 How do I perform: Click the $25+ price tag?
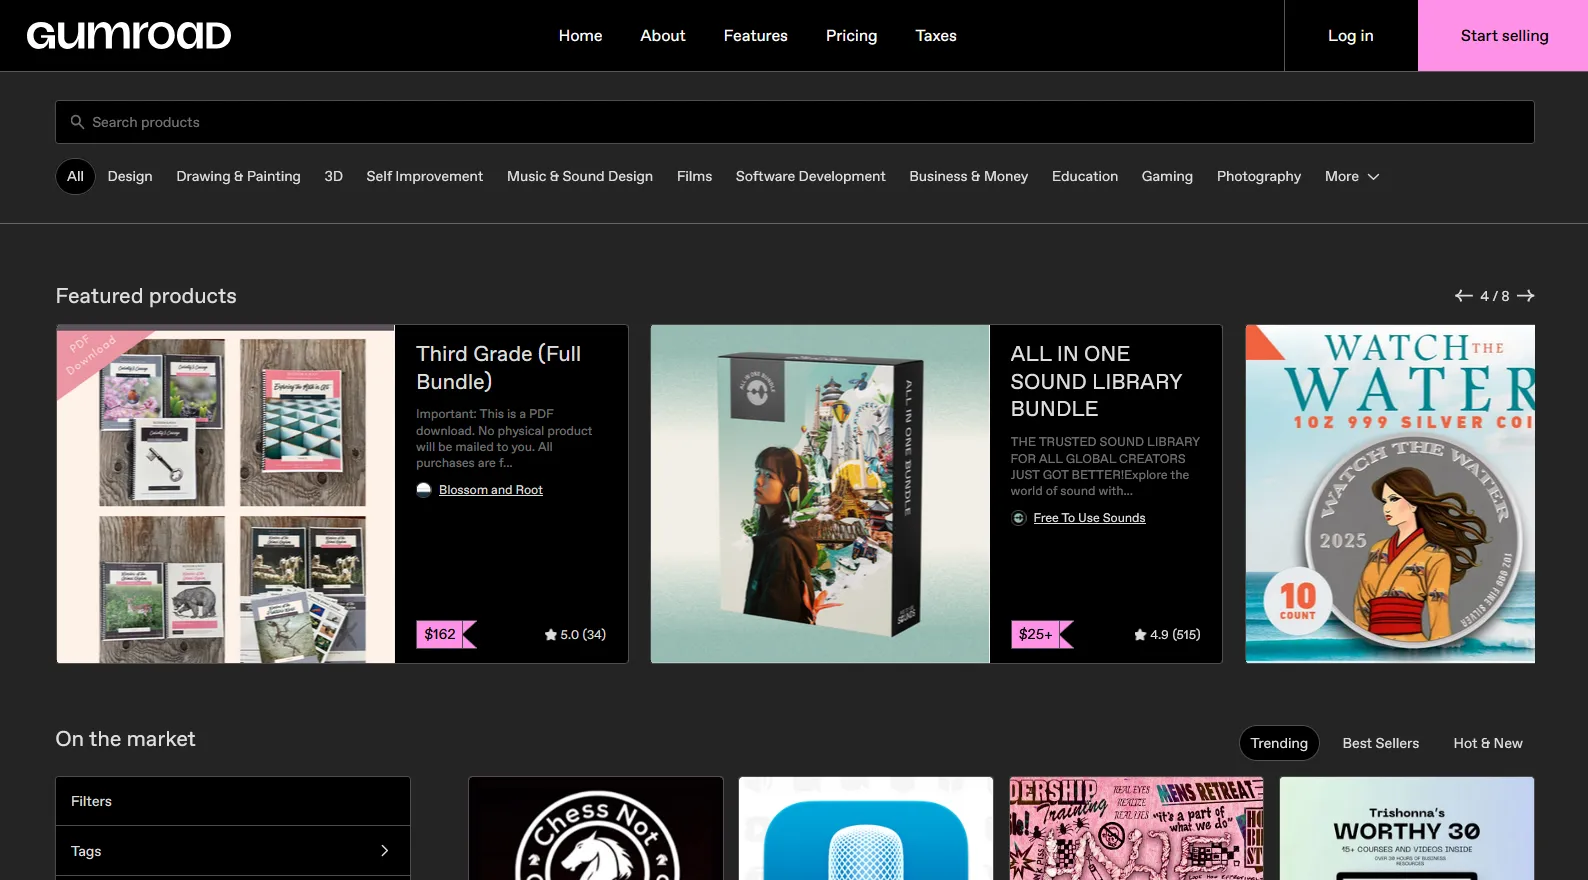pos(1036,634)
